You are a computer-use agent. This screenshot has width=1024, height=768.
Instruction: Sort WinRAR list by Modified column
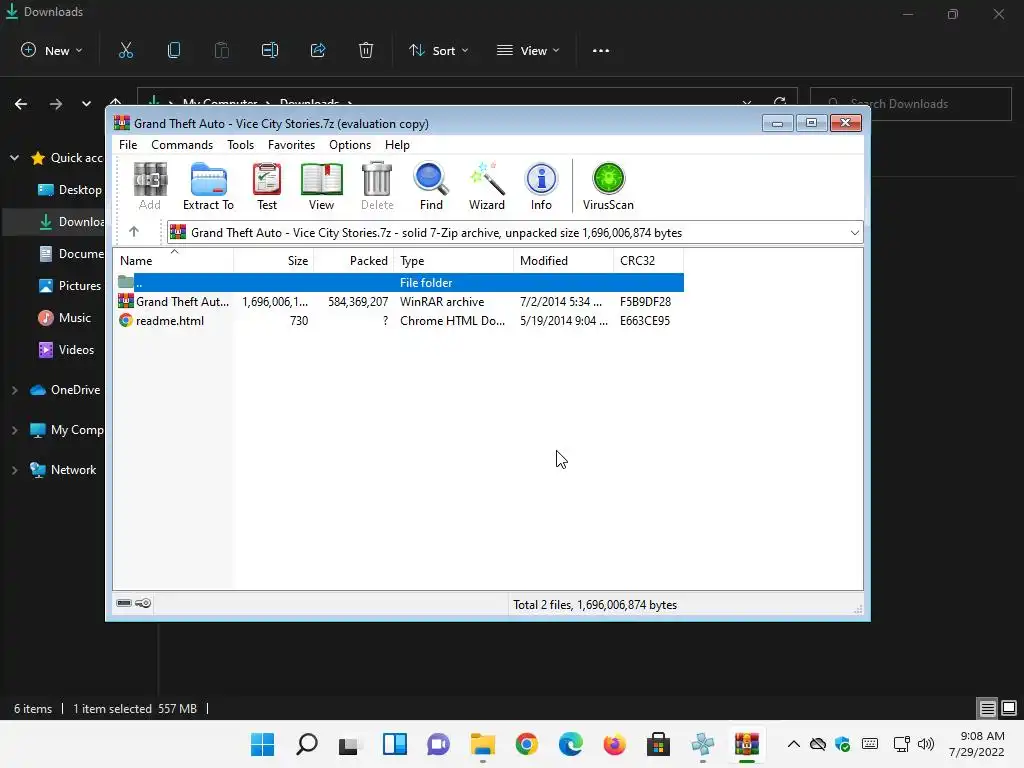(564, 260)
